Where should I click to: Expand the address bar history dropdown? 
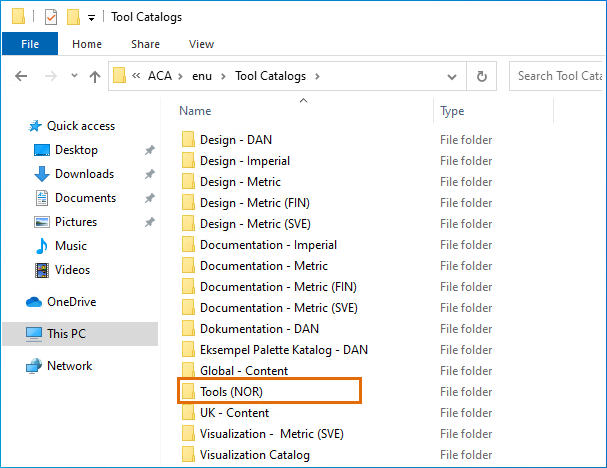(453, 76)
